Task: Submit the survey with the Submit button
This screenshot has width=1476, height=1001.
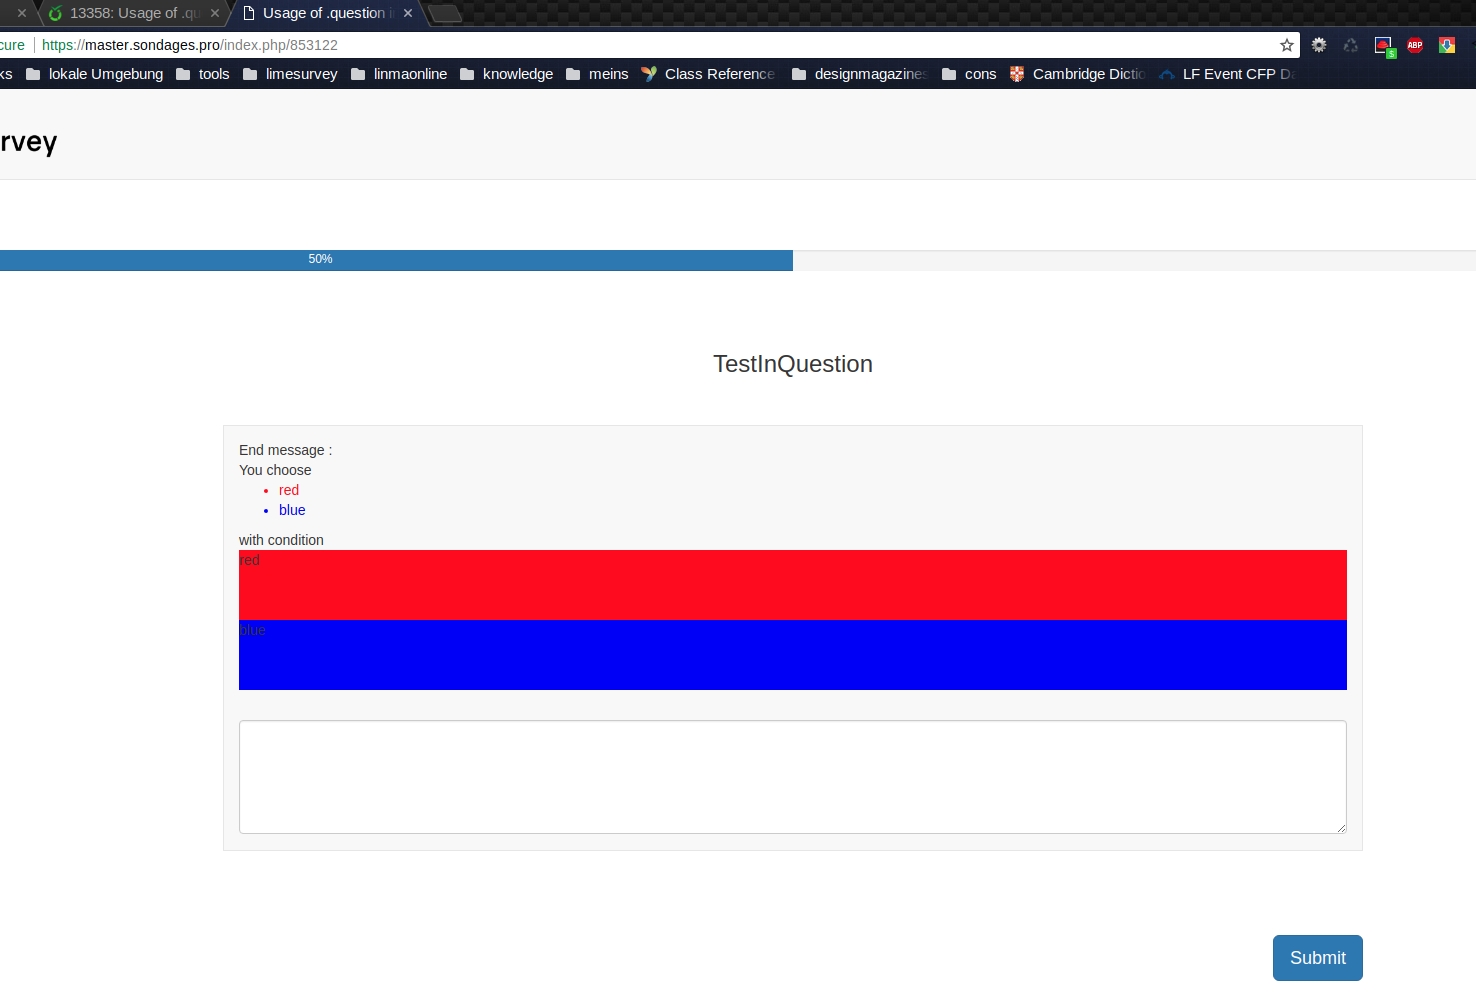Action: pyautogui.click(x=1318, y=958)
